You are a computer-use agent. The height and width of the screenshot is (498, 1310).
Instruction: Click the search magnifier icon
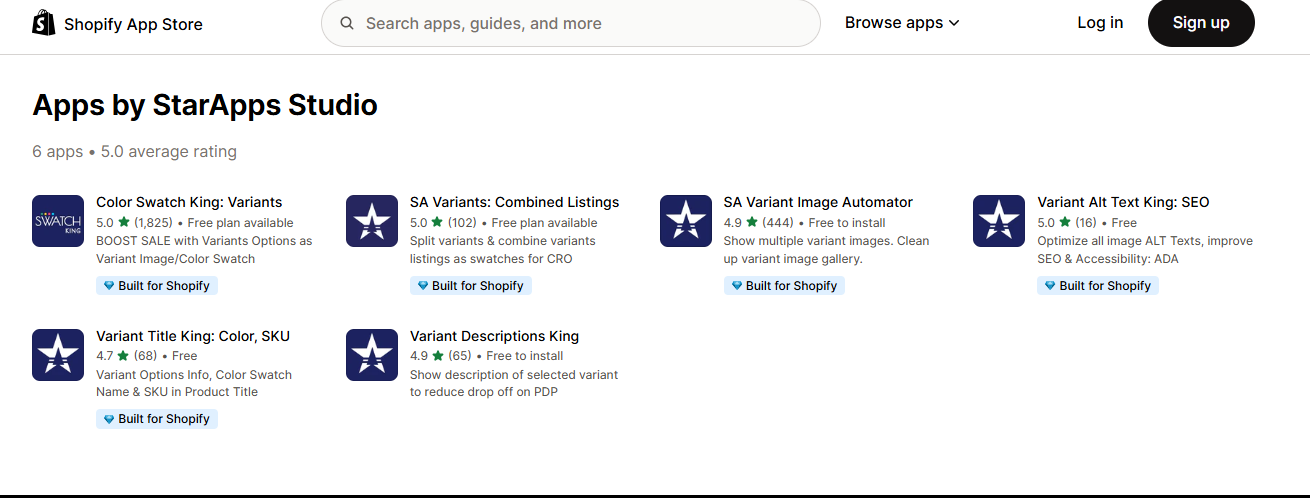pos(347,23)
